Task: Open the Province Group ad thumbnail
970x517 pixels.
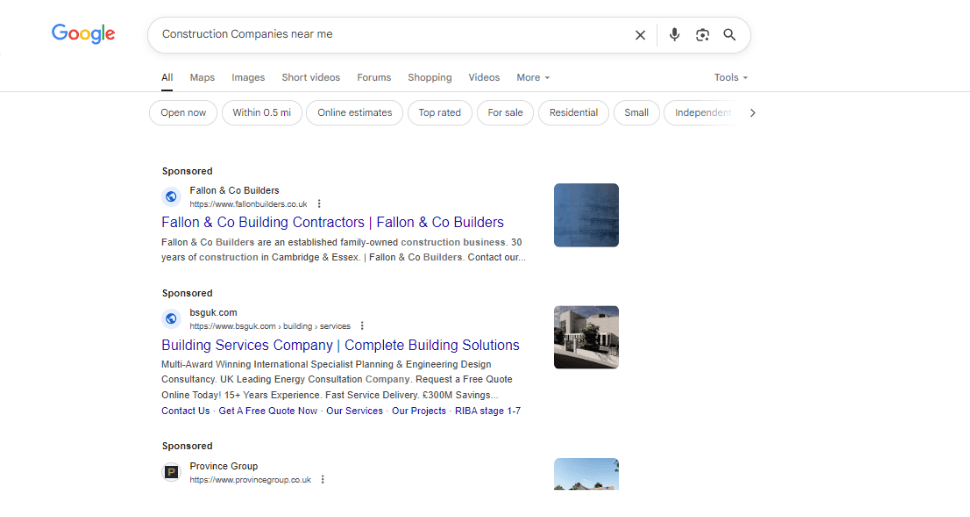Action: point(586,474)
